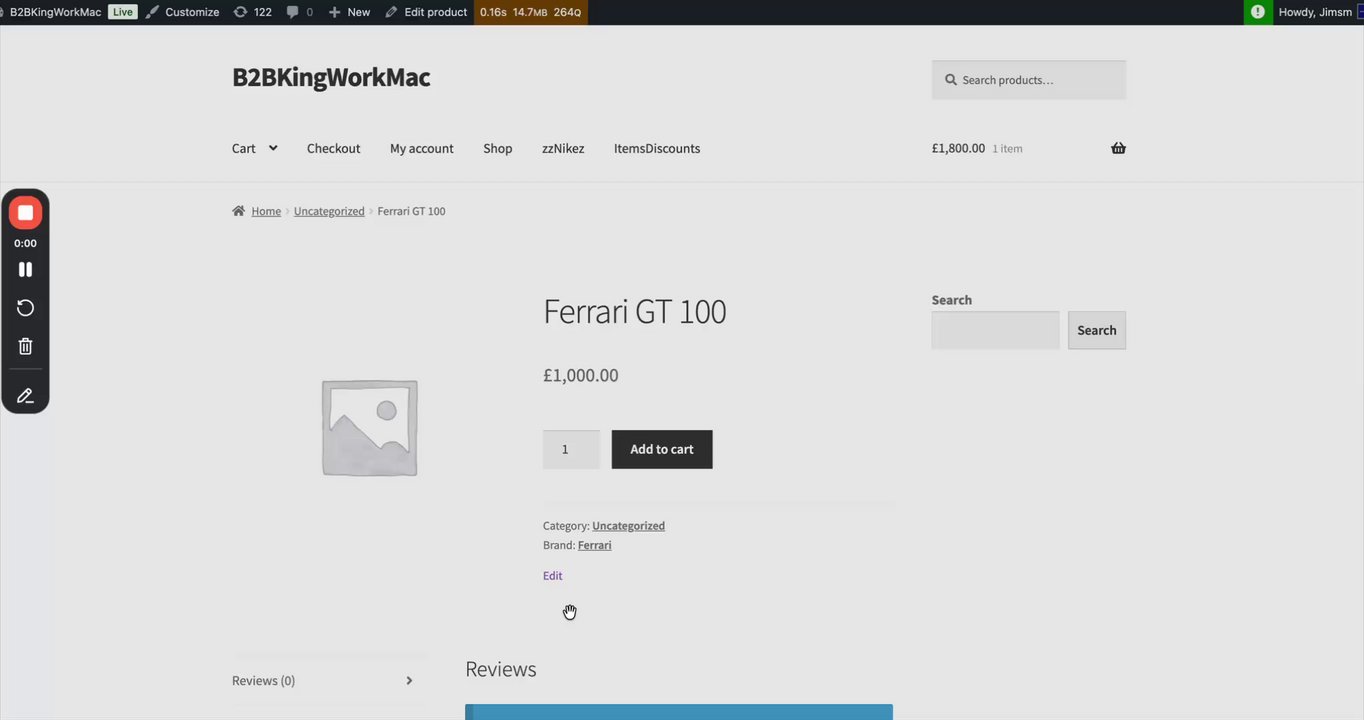Screen dimensions: 1364x720
Task: Open the B2BKingWorkMac site menu in admin bar
Action: [55, 12]
